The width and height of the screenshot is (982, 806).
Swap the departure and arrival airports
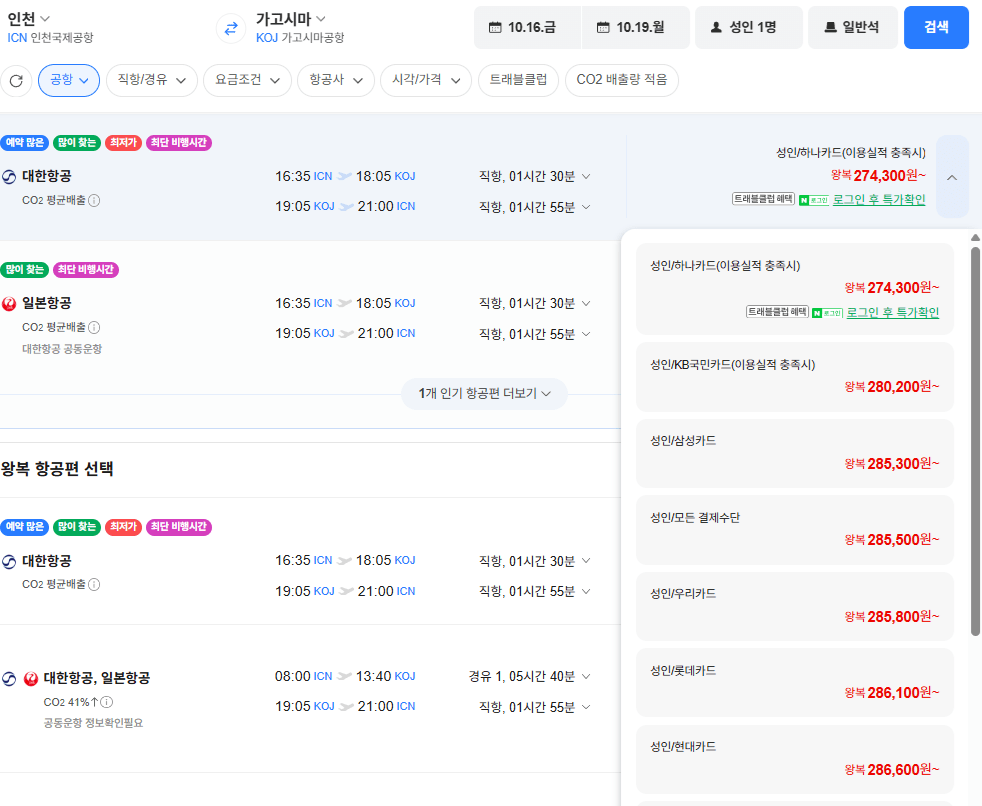(x=231, y=28)
